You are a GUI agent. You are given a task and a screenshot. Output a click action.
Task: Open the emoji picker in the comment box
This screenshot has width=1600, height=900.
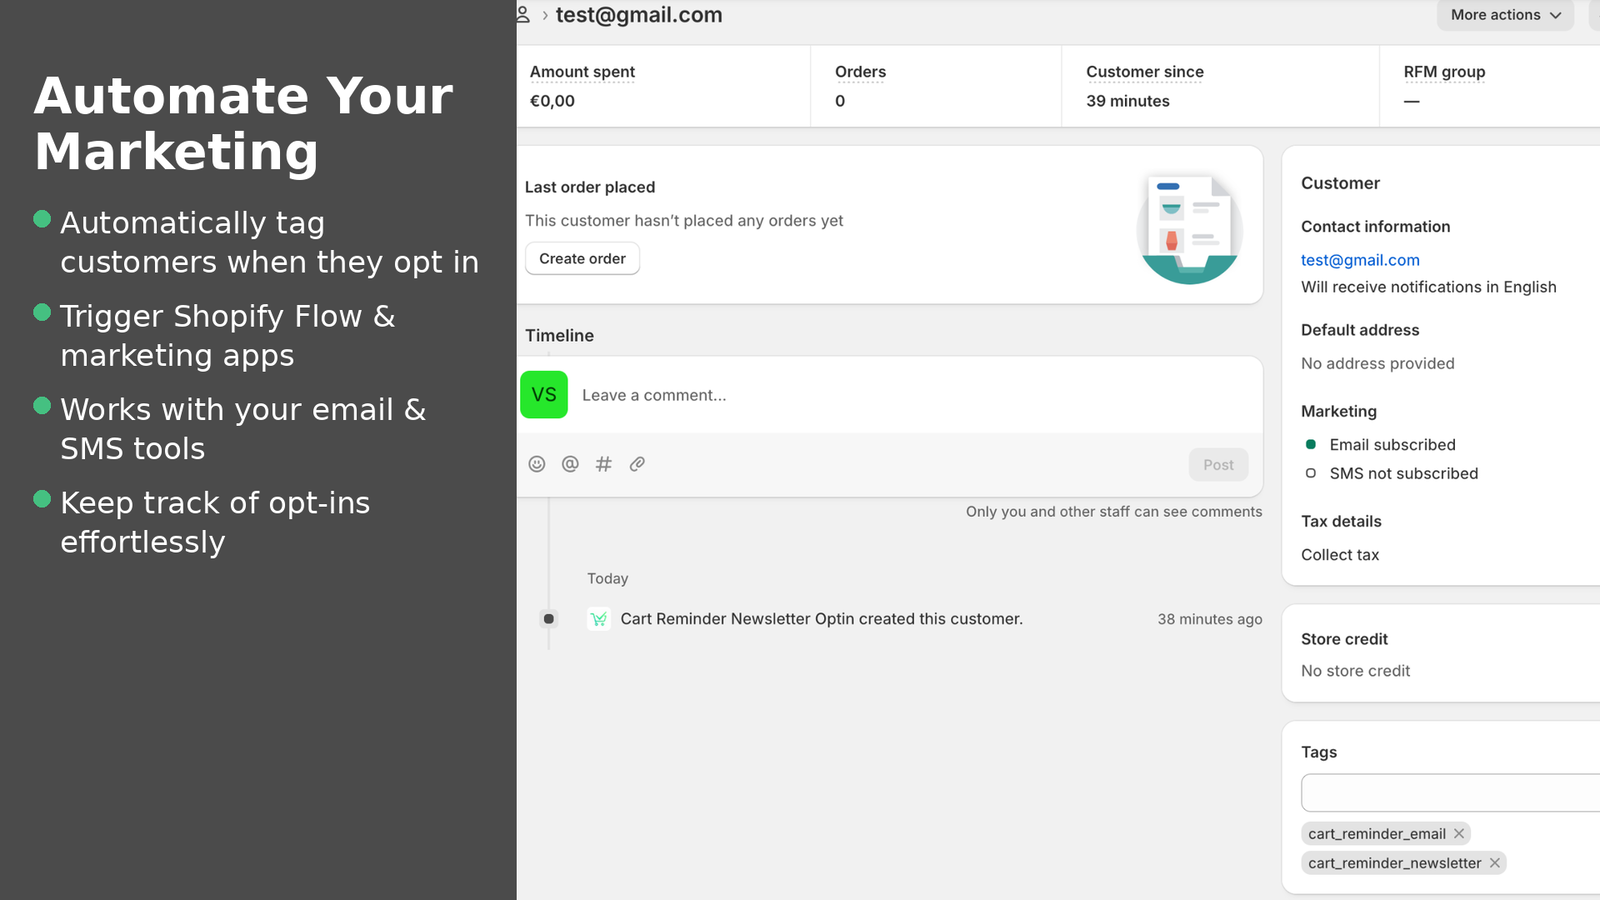pos(537,464)
